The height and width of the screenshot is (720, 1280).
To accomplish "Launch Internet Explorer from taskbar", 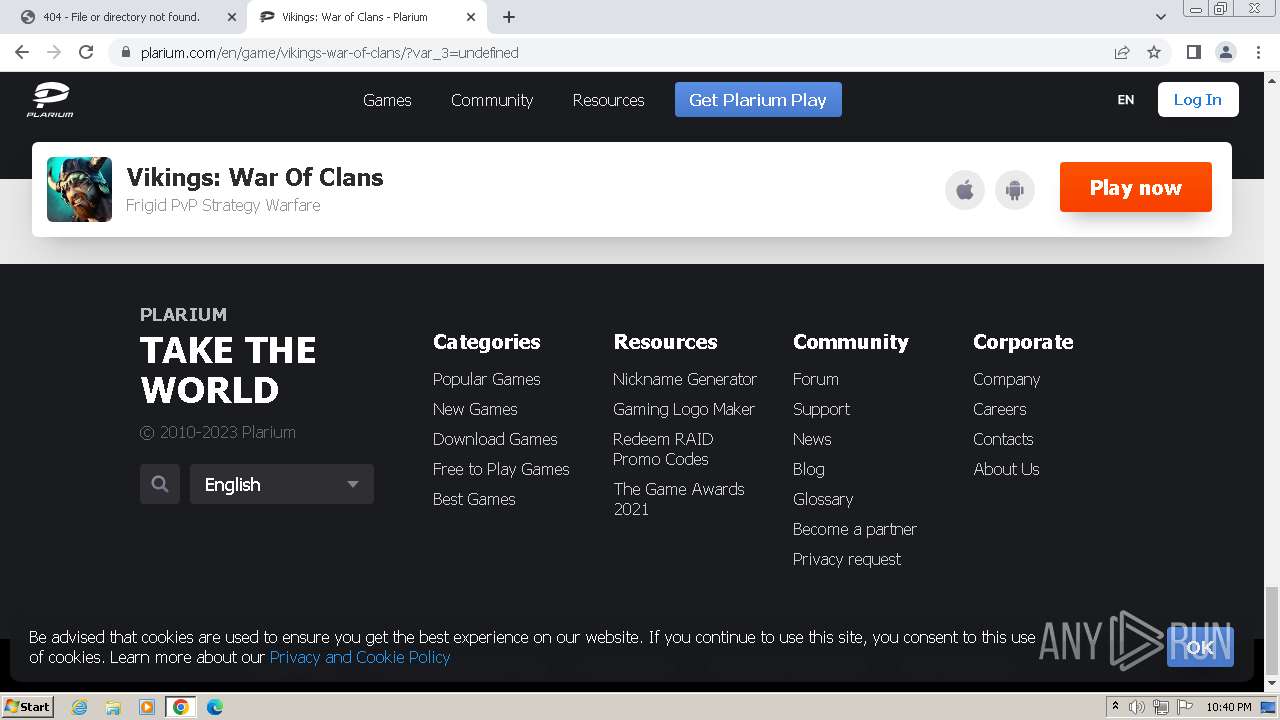I will click(x=79, y=707).
